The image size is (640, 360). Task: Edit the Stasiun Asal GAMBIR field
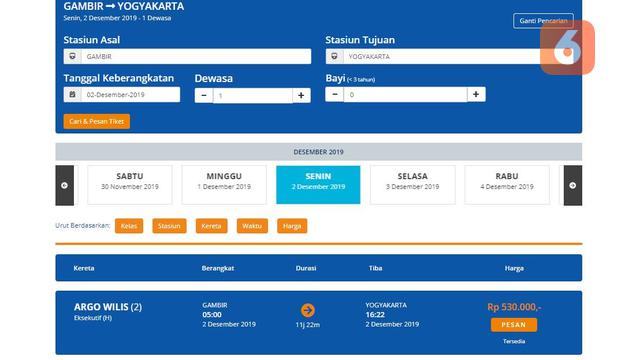[196, 56]
